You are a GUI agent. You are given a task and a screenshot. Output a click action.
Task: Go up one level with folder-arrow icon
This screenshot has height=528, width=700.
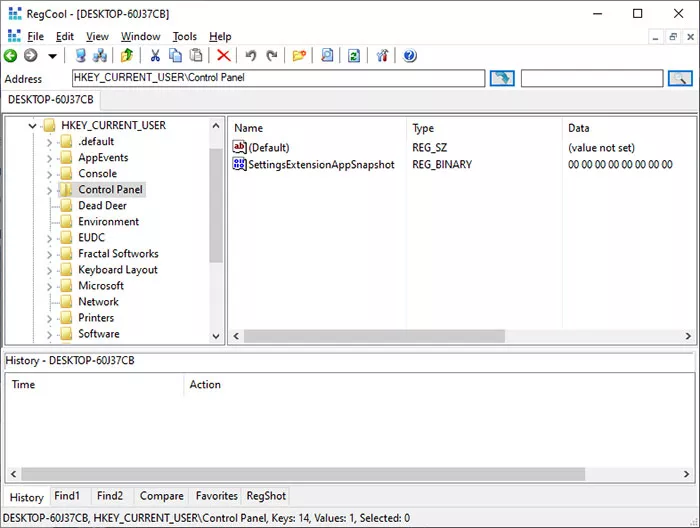(x=127, y=56)
